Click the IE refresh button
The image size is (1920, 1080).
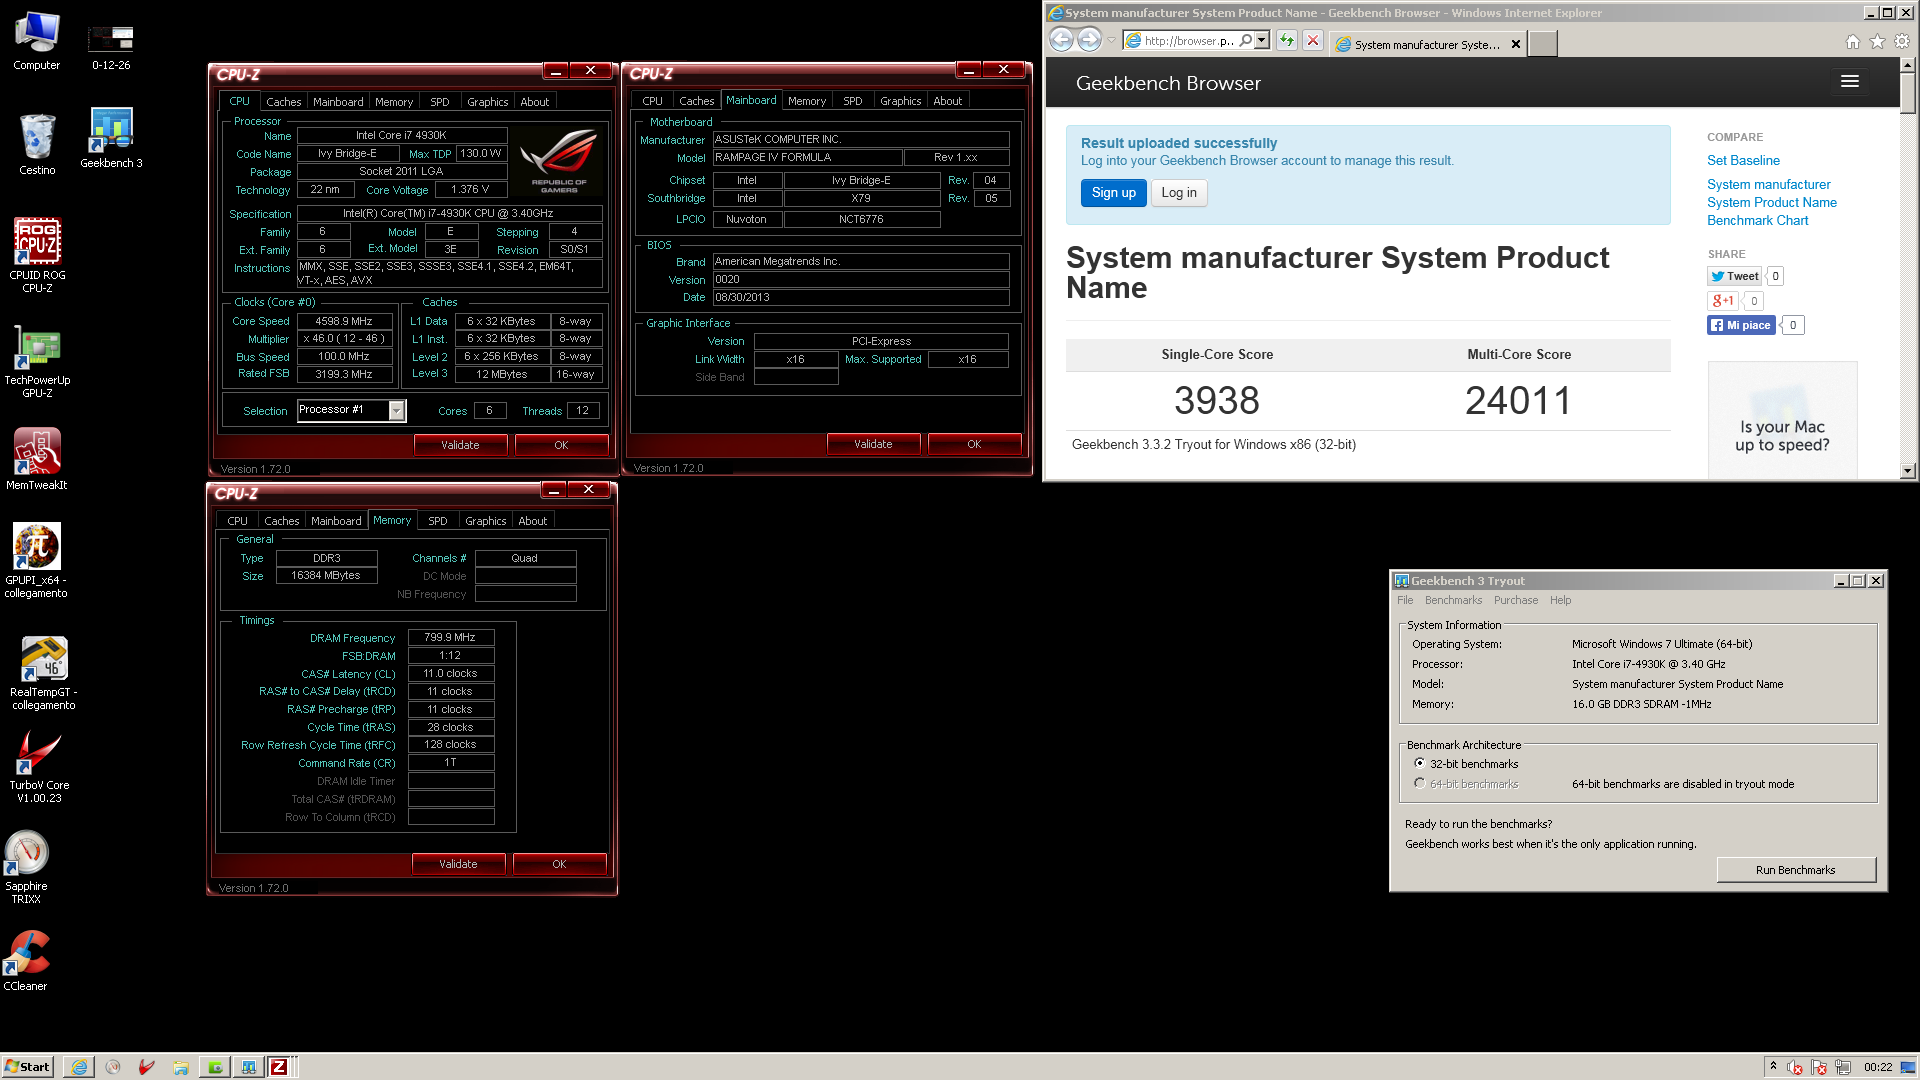pos(1287,41)
